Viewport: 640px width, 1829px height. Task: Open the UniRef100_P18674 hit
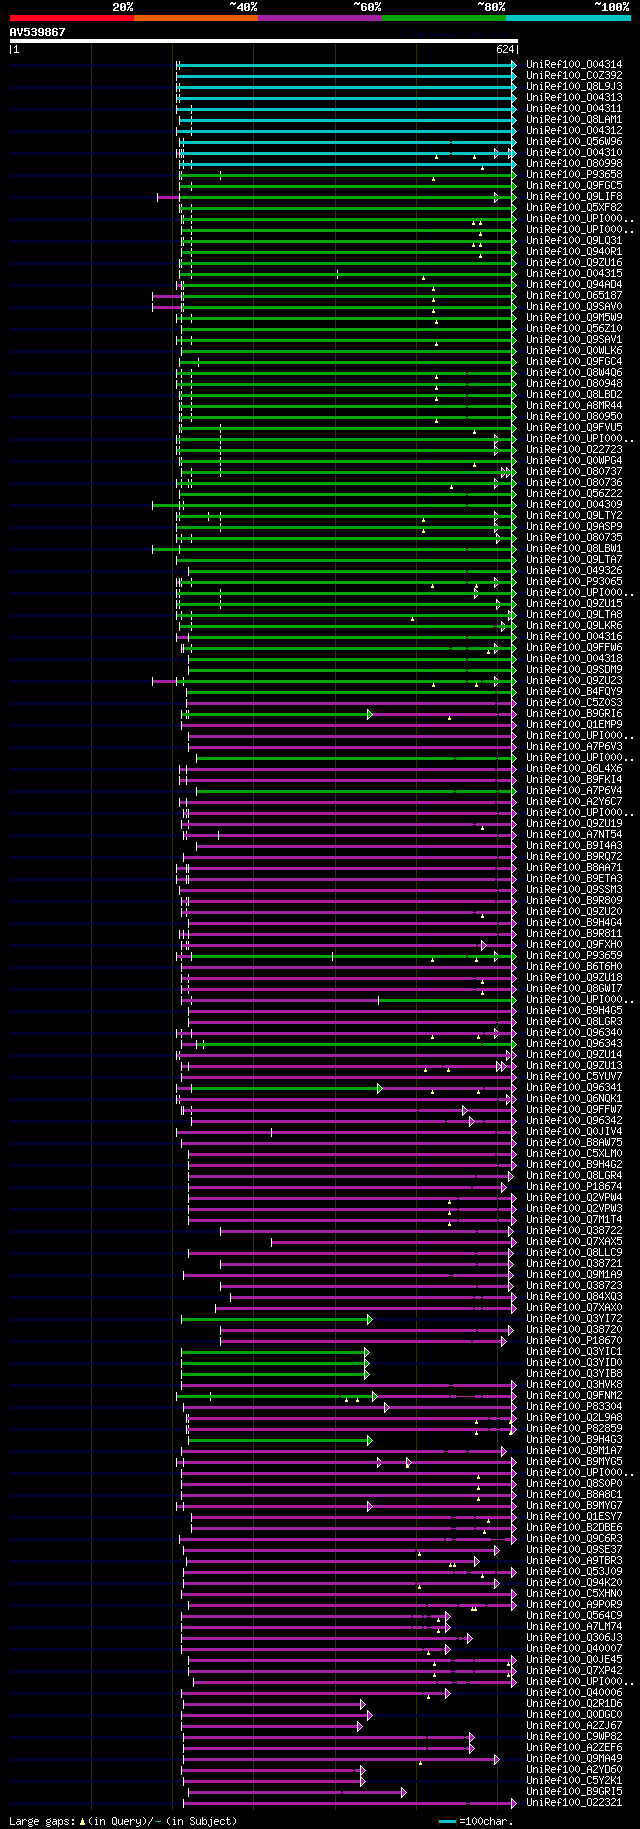574,1186
